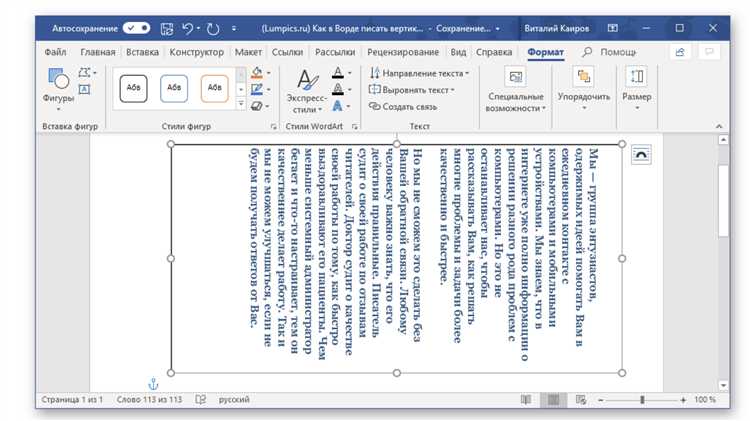The width and height of the screenshot is (750, 421).
Task: Click the Save icon in title bar
Action: point(164,28)
